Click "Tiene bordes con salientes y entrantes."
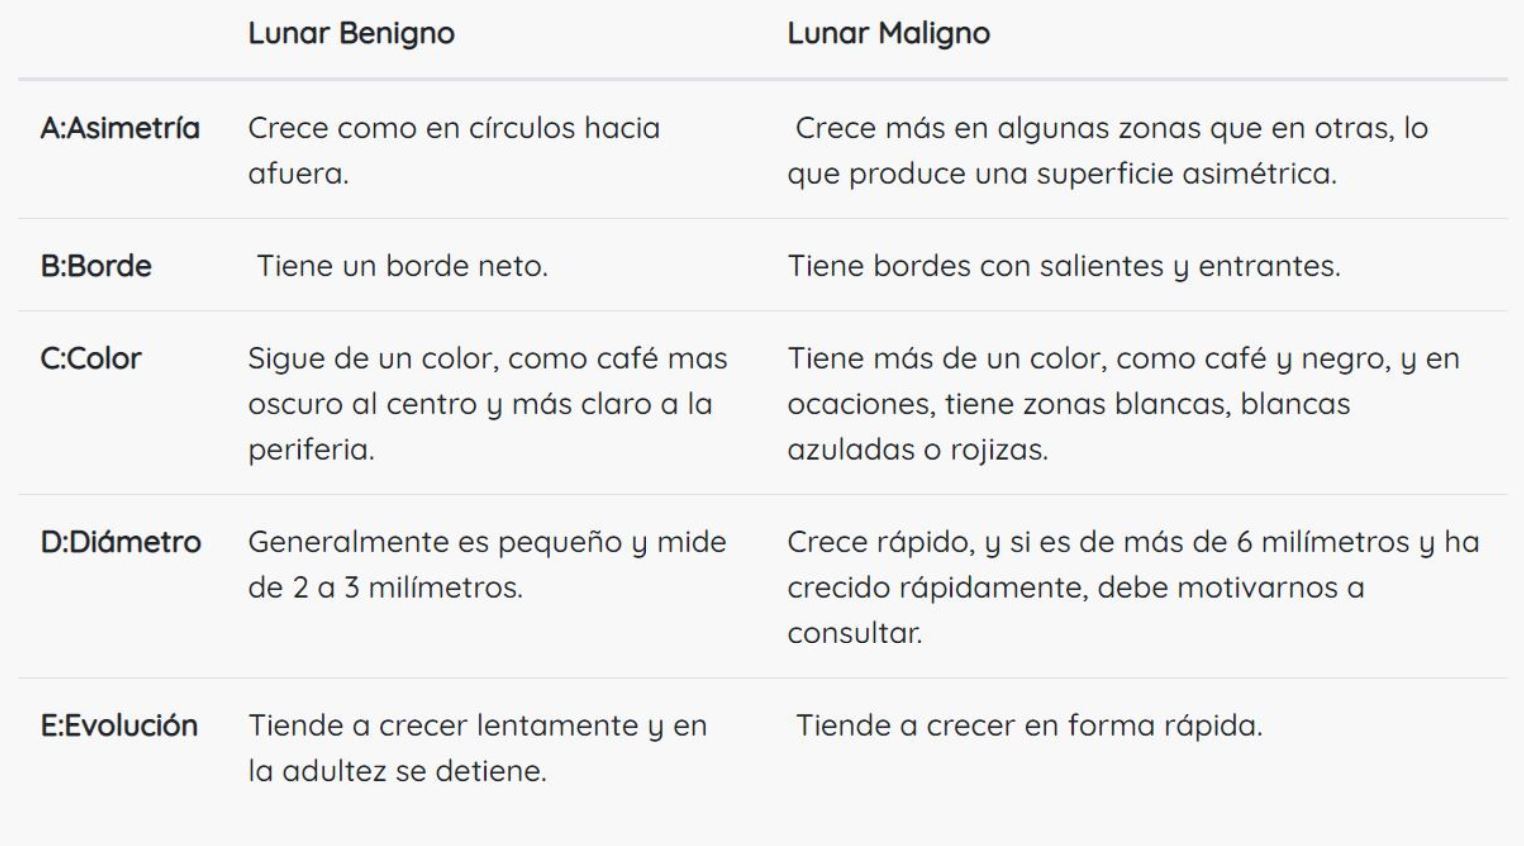The height and width of the screenshot is (846, 1524). [1063, 266]
